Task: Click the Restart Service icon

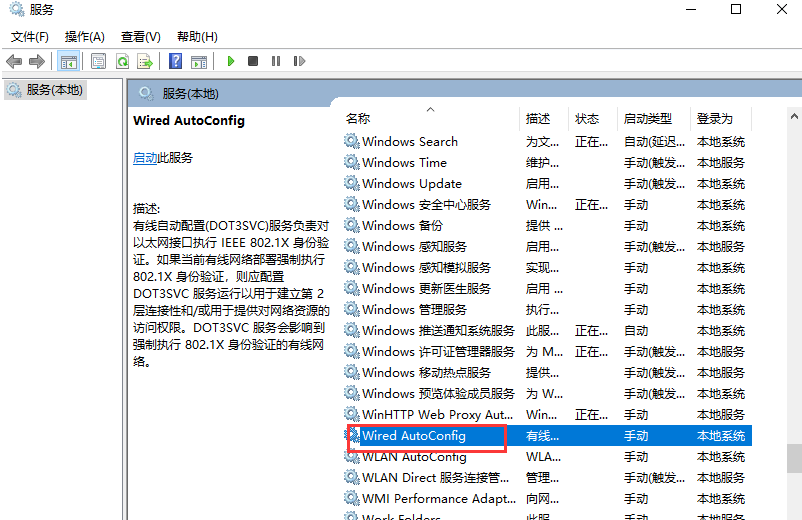Action: [299, 61]
